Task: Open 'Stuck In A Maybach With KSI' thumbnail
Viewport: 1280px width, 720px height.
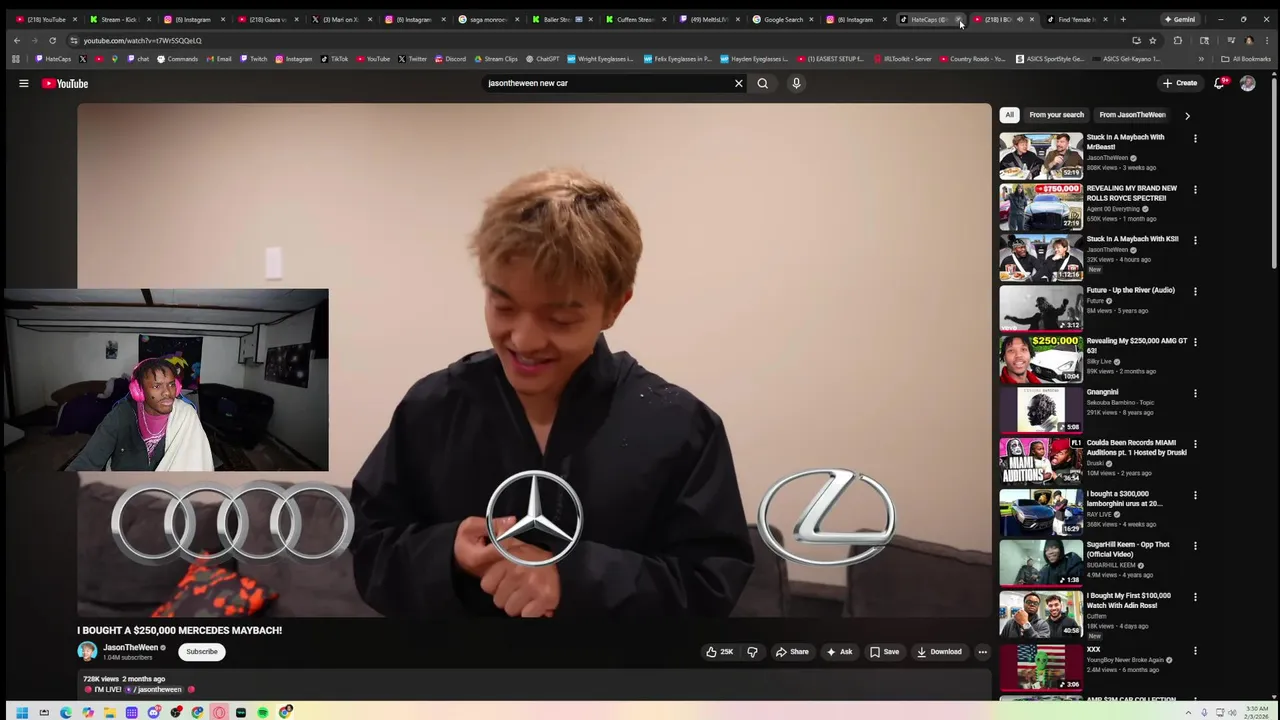Action: 1040,257
